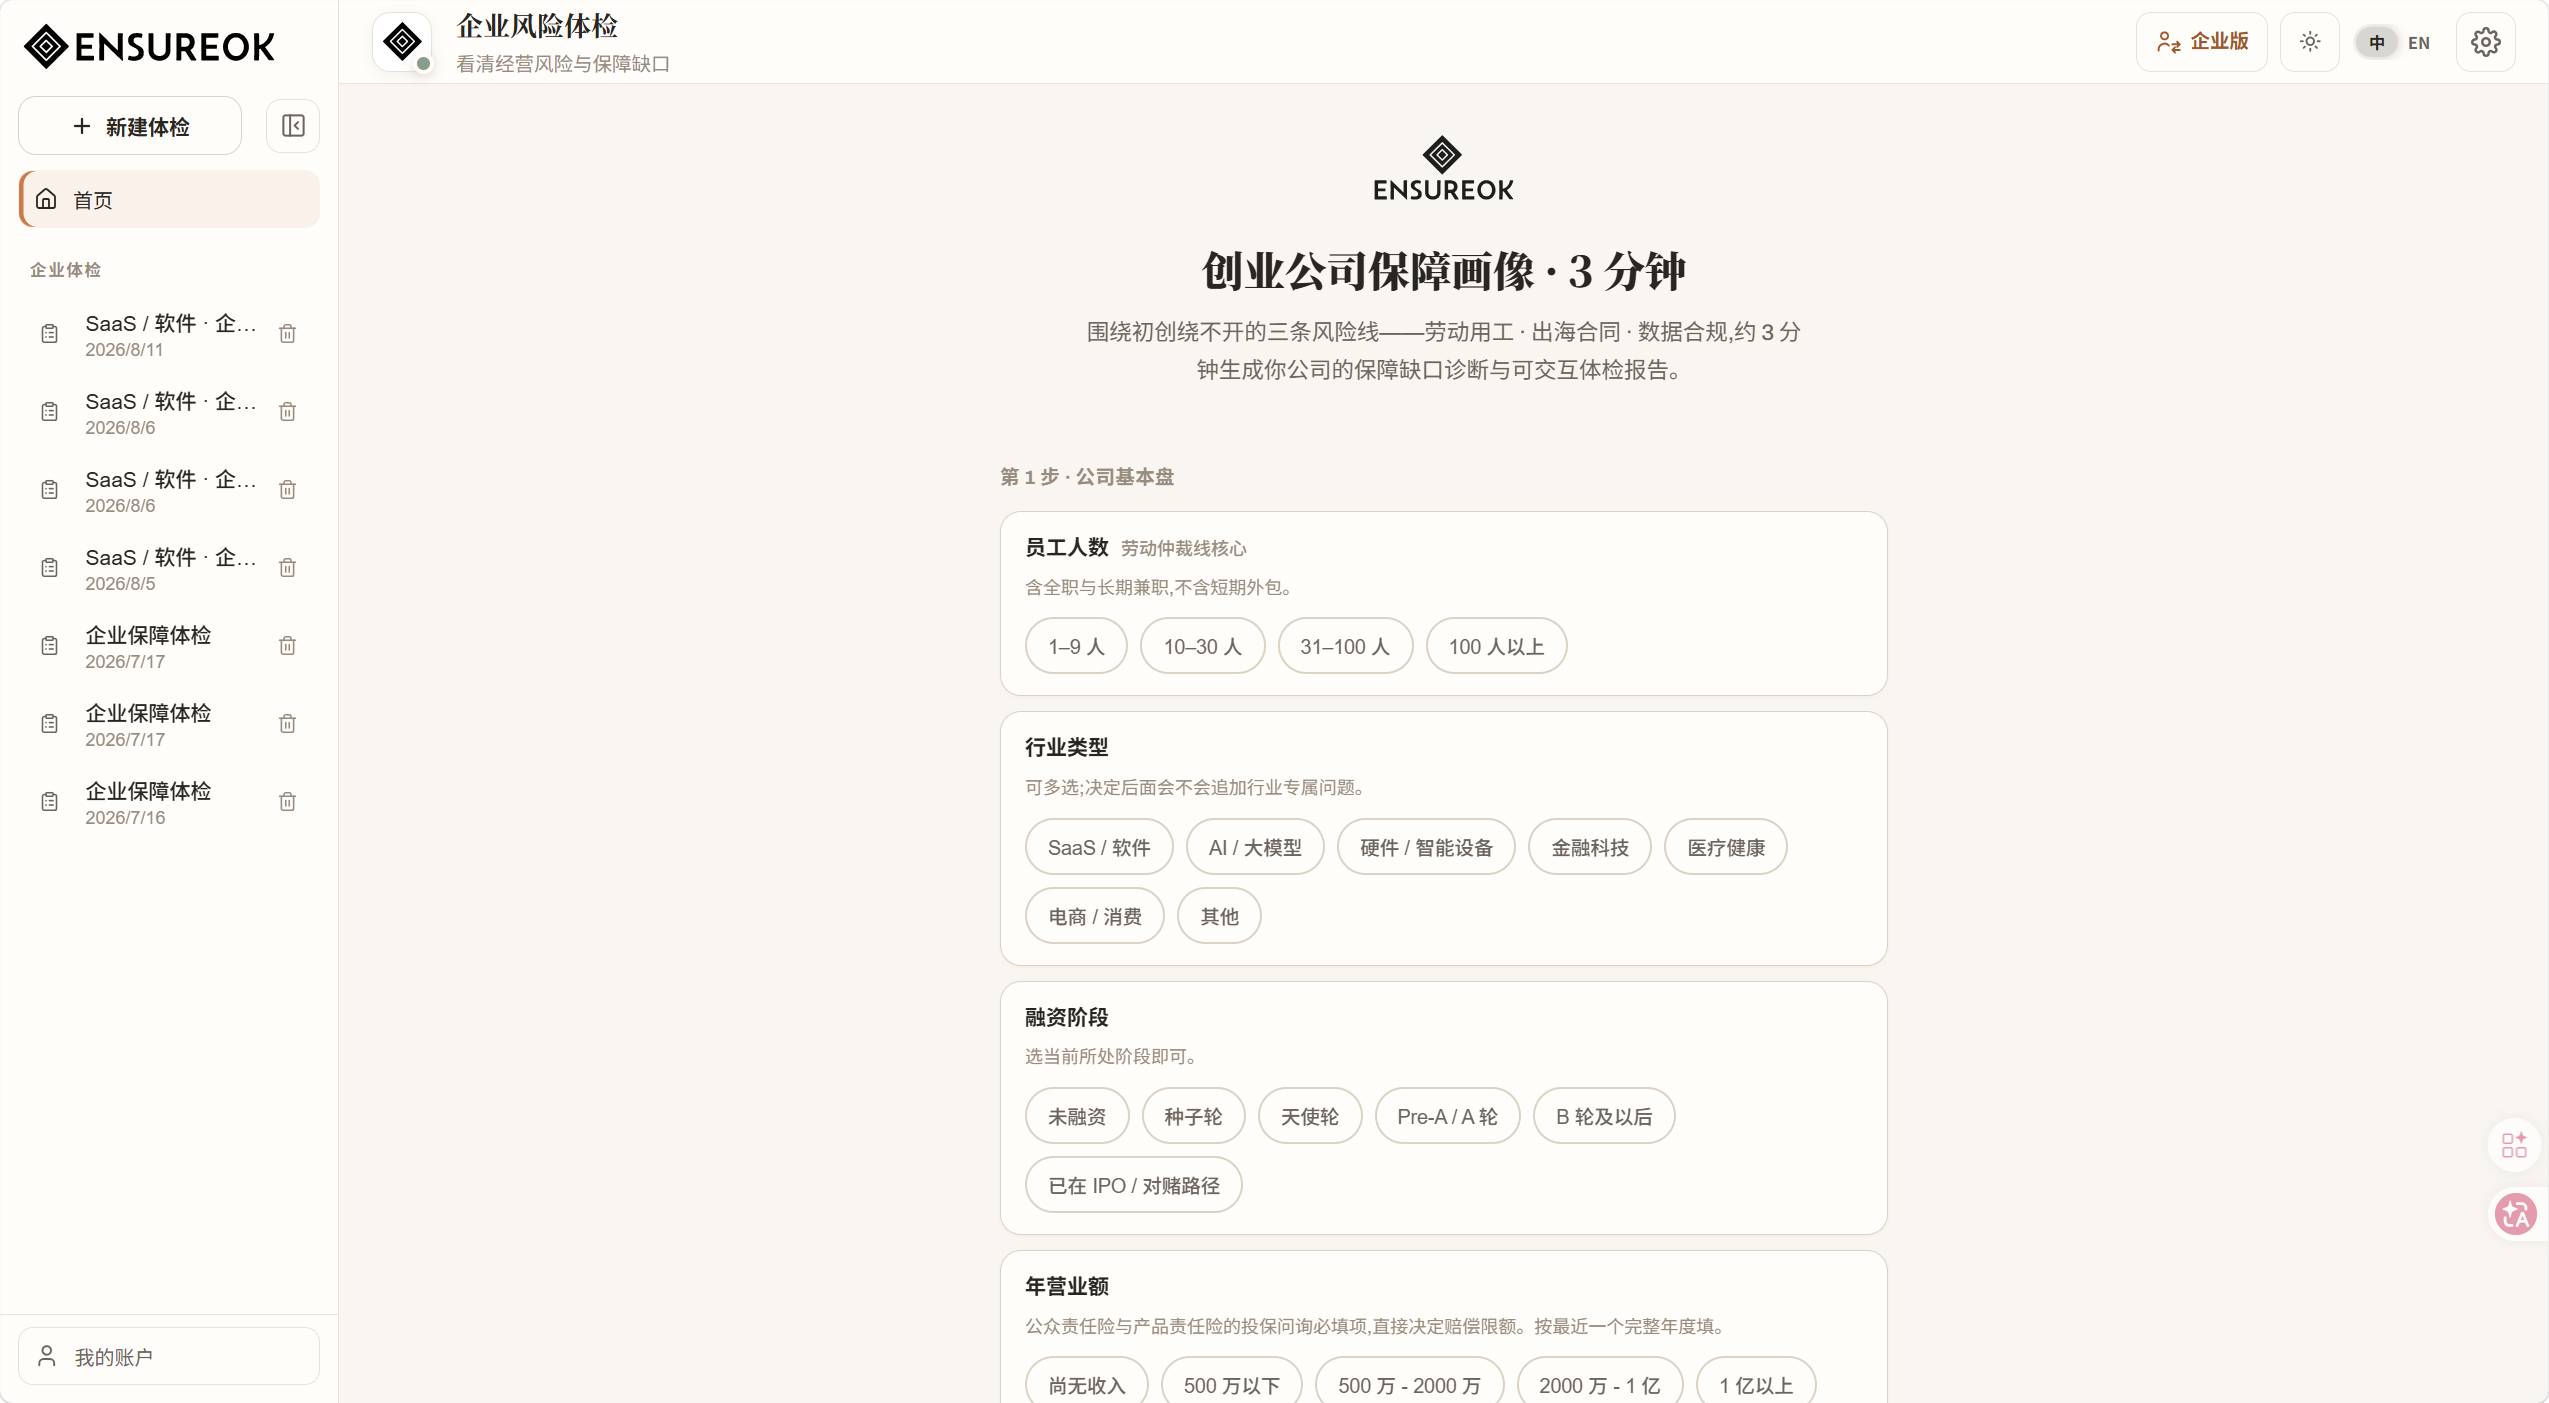The width and height of the screenshot is (2549, 1403).
Task: Delete the 2026/7/16 企业保障体检
Action: coord(287,802)
